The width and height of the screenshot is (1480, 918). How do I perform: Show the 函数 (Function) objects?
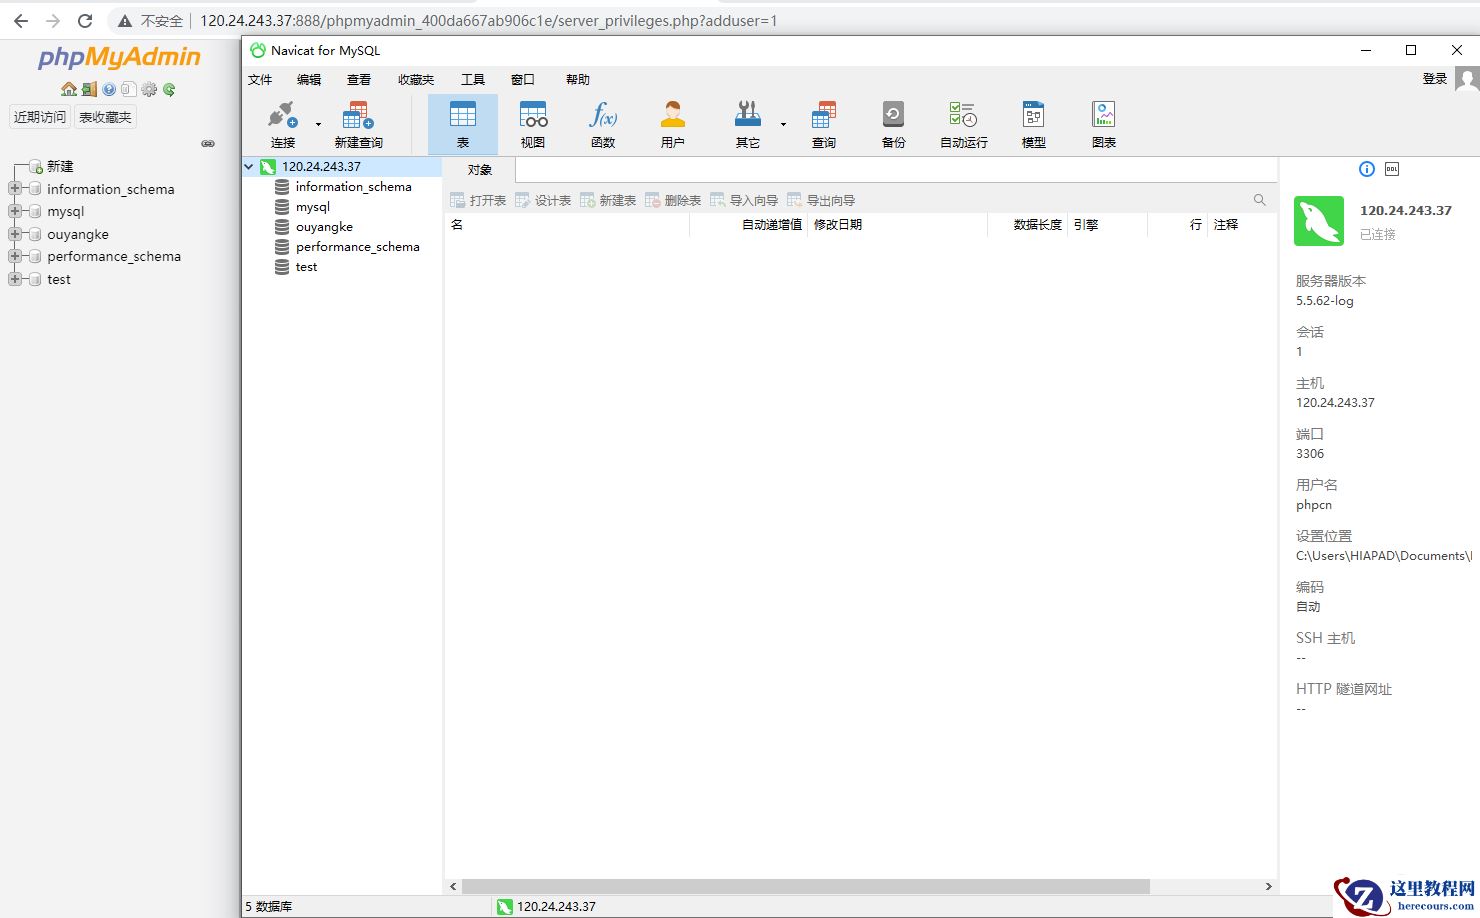coord(603,124)
